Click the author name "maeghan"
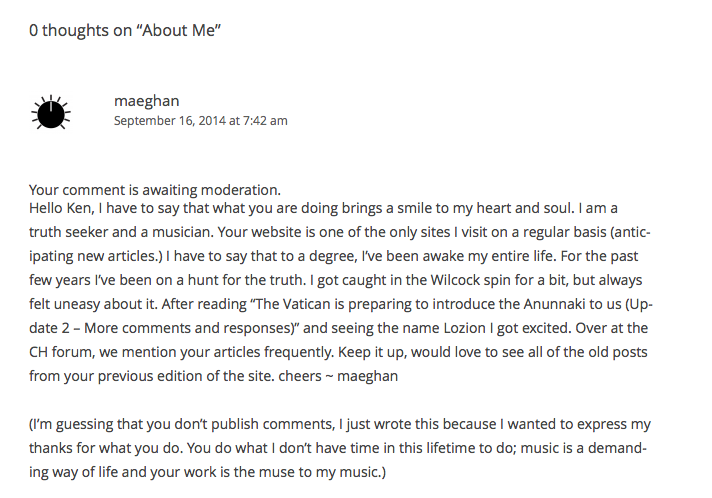Screen dimensions: 712x498 point(146,100)
